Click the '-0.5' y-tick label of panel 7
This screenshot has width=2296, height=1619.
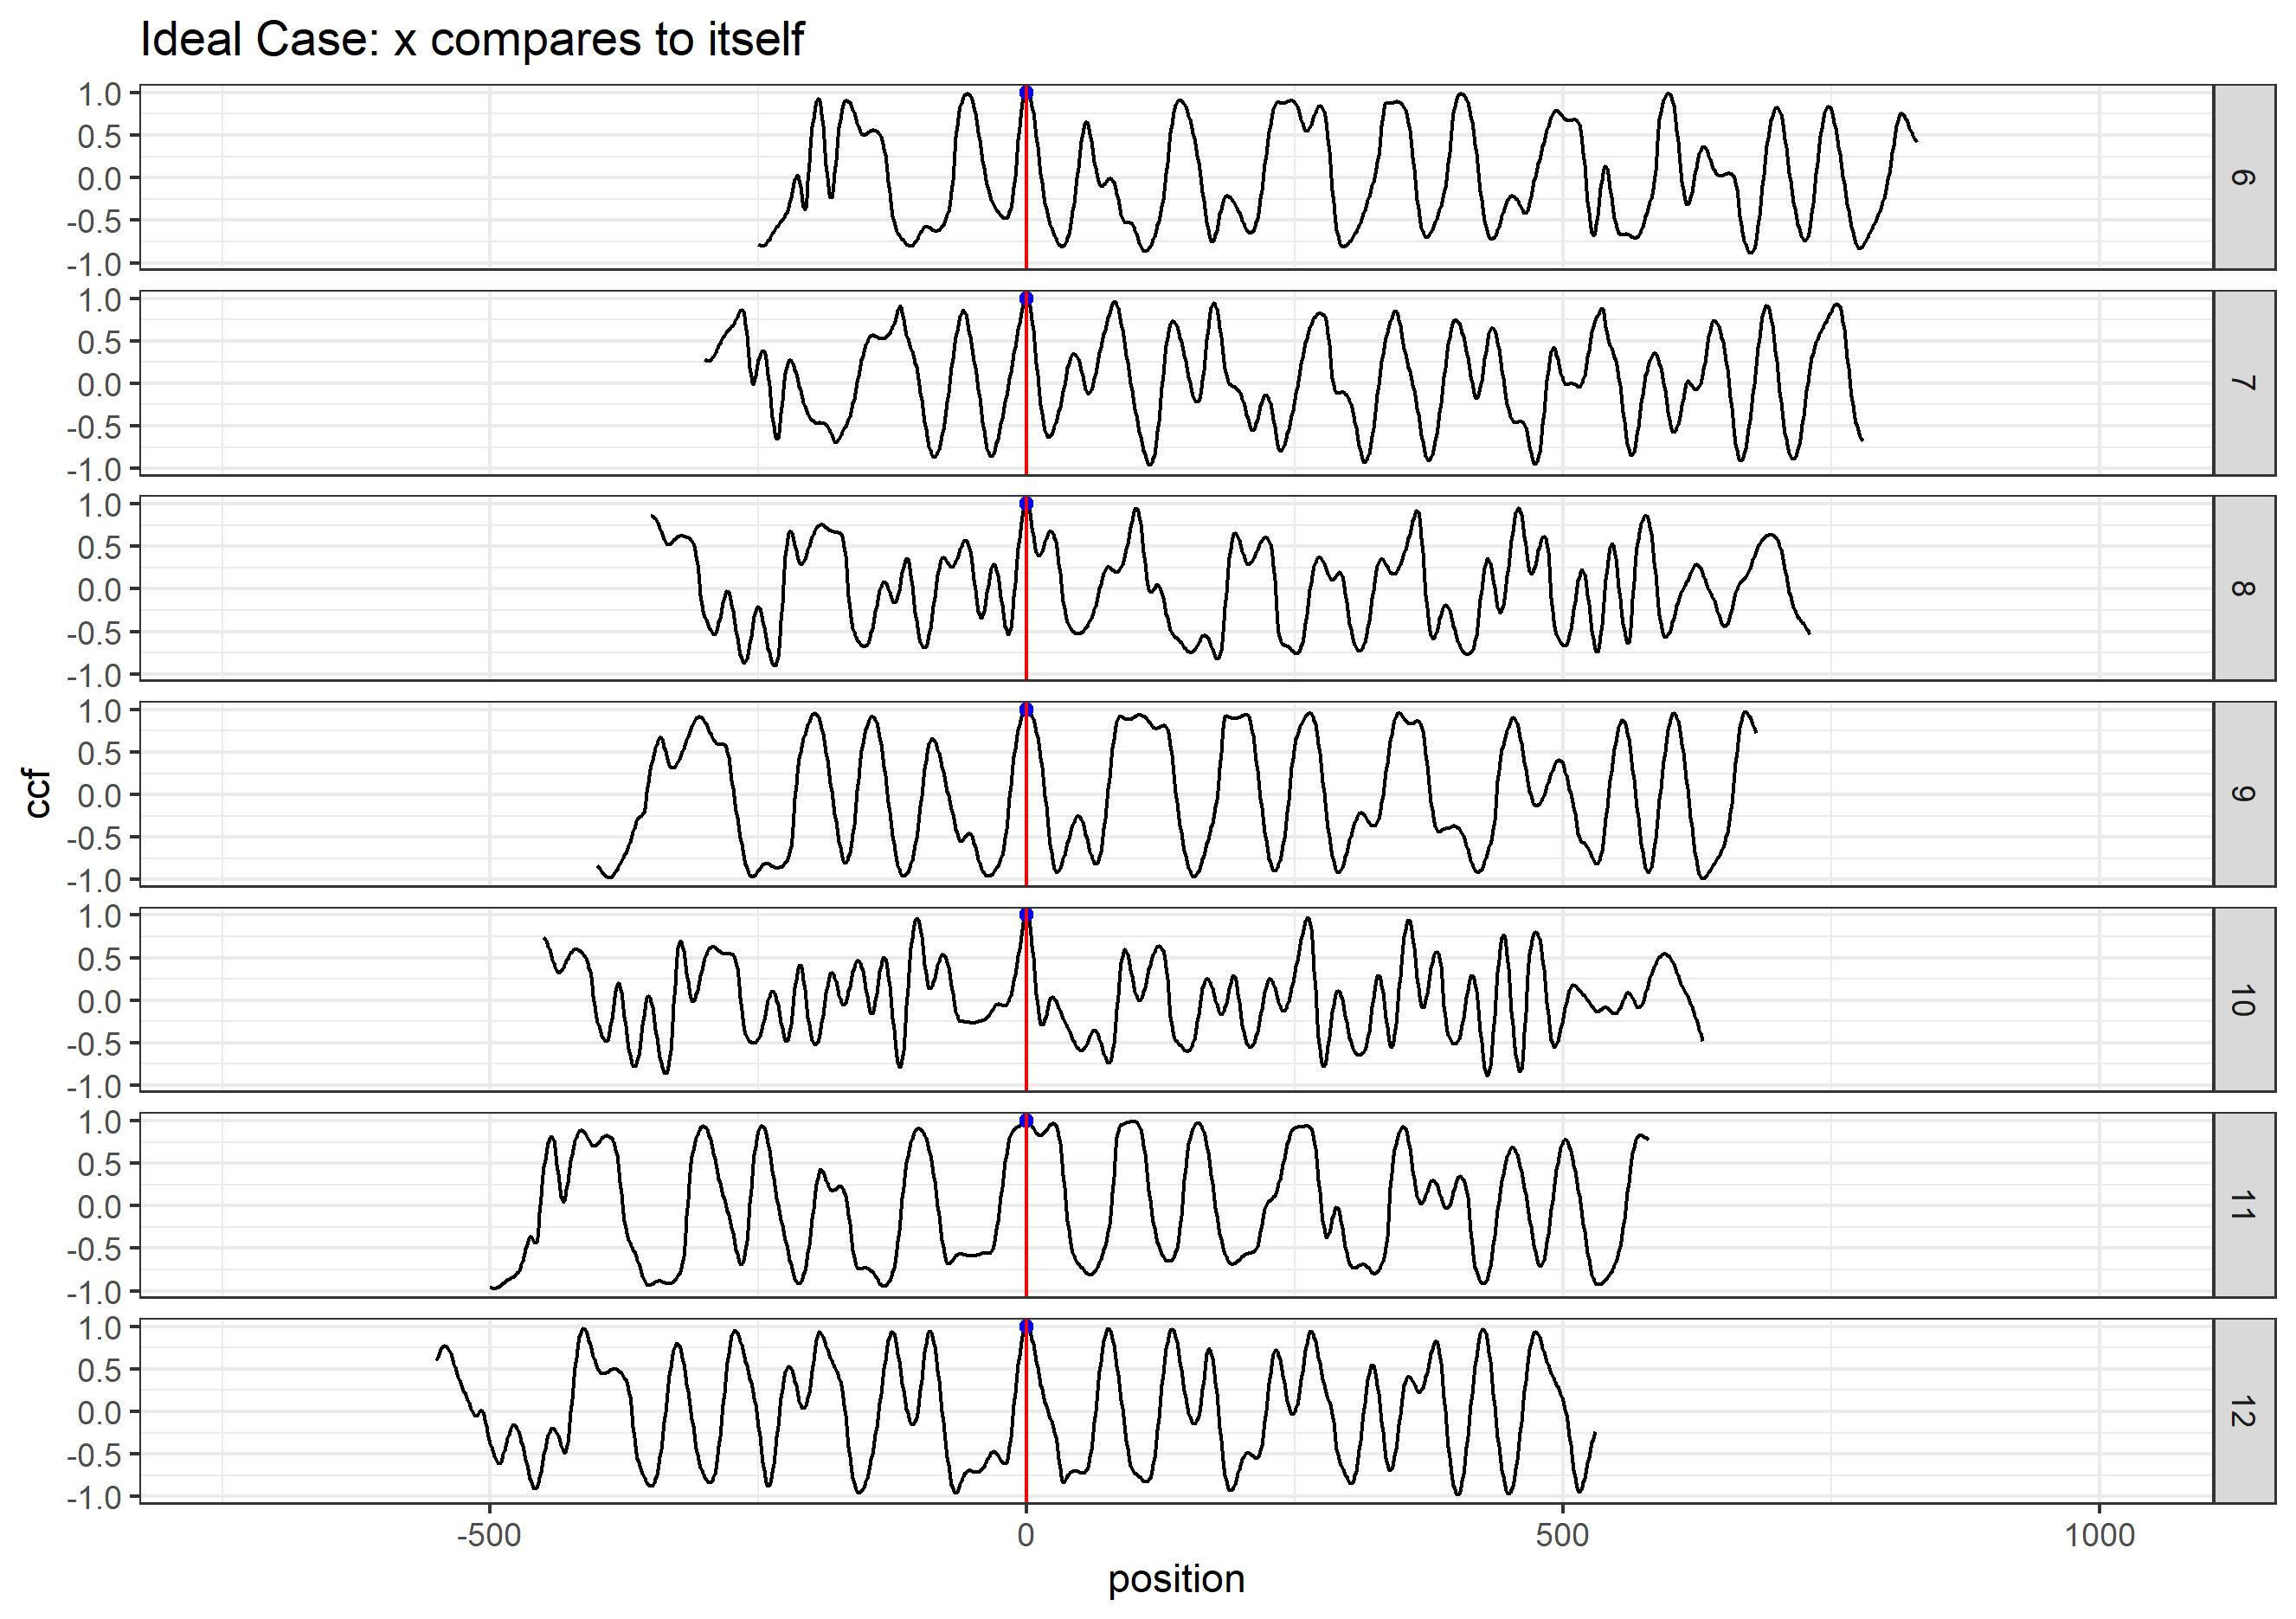tap(94, 427)
